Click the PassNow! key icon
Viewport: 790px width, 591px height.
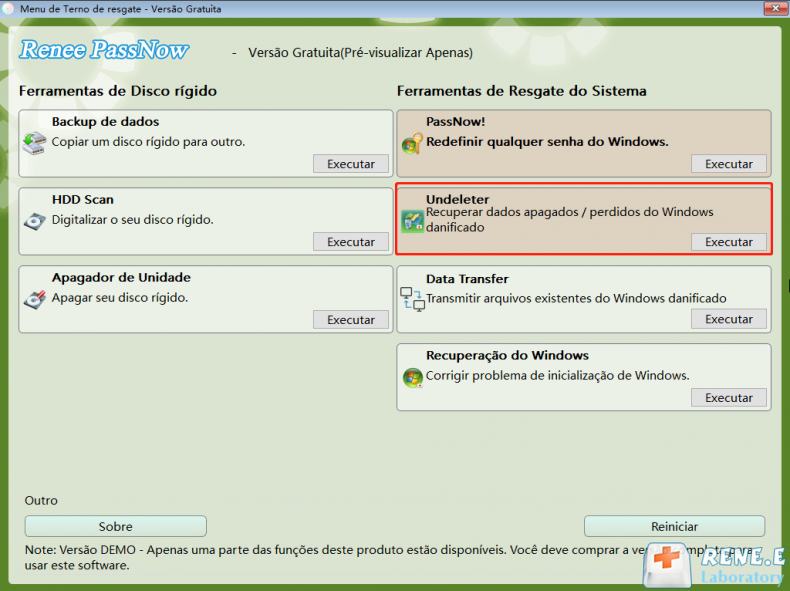(412, 143)
